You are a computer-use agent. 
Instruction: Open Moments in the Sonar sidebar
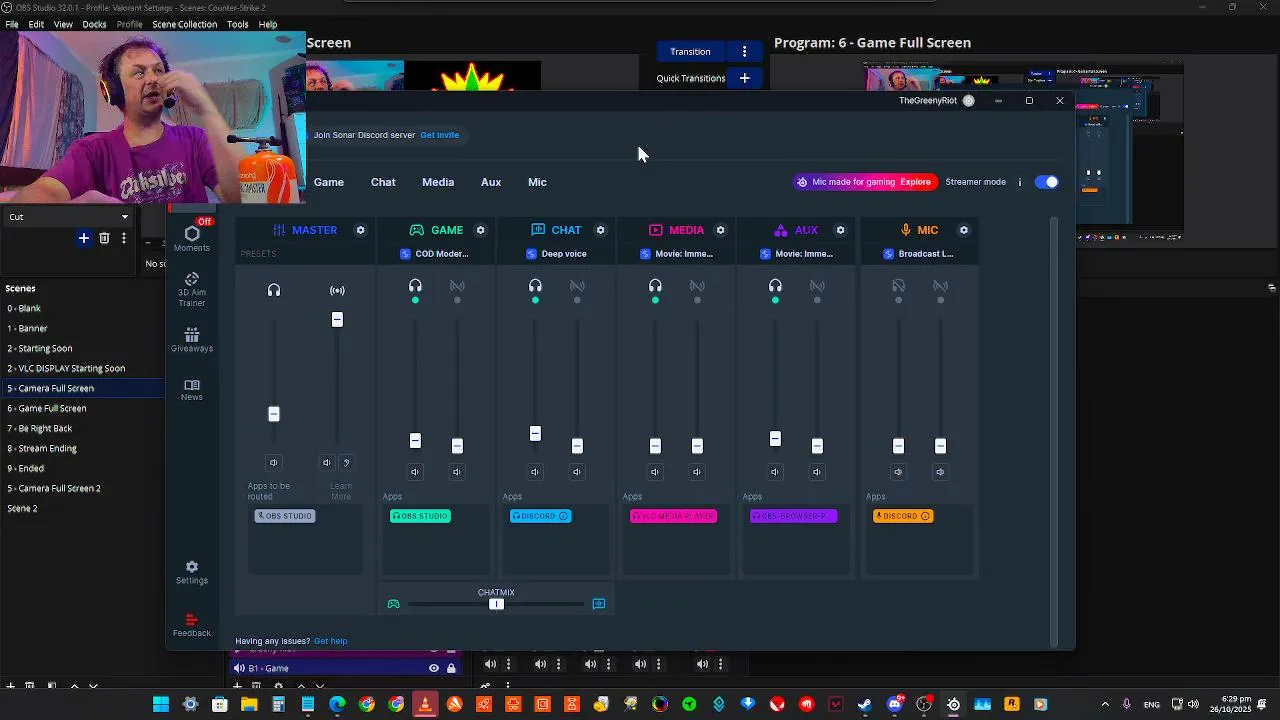[192, 239]
